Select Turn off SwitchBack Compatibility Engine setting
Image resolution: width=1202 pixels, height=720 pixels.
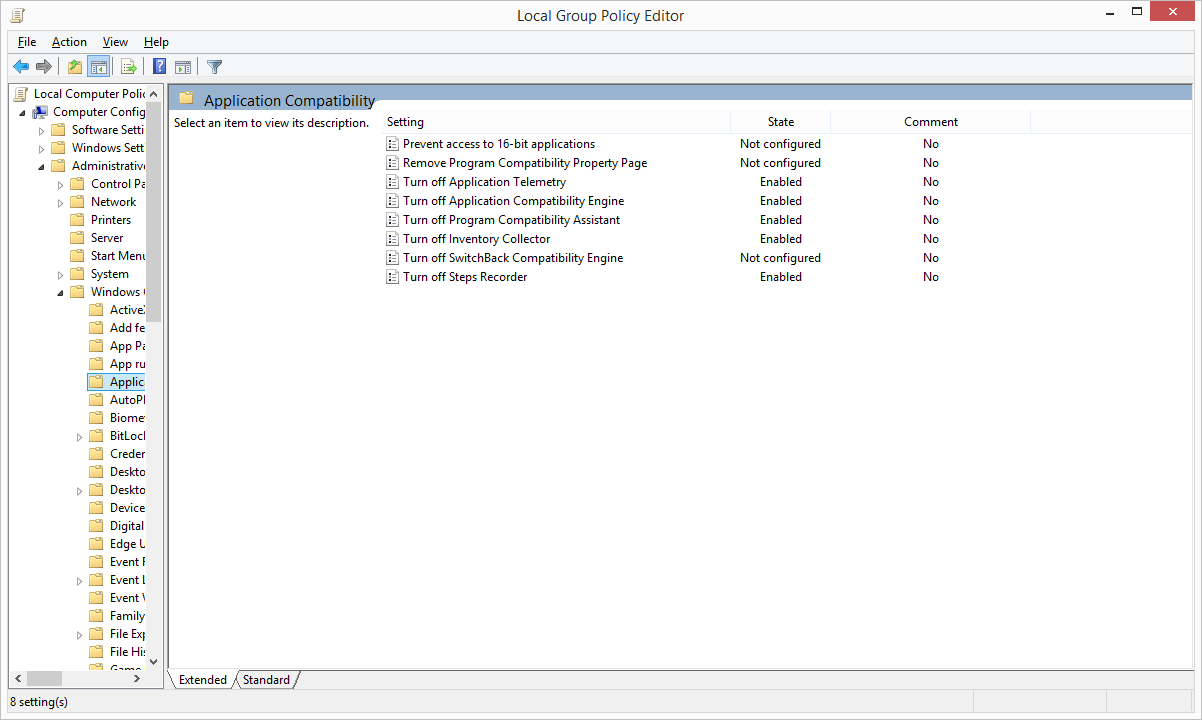coord(513,258)
